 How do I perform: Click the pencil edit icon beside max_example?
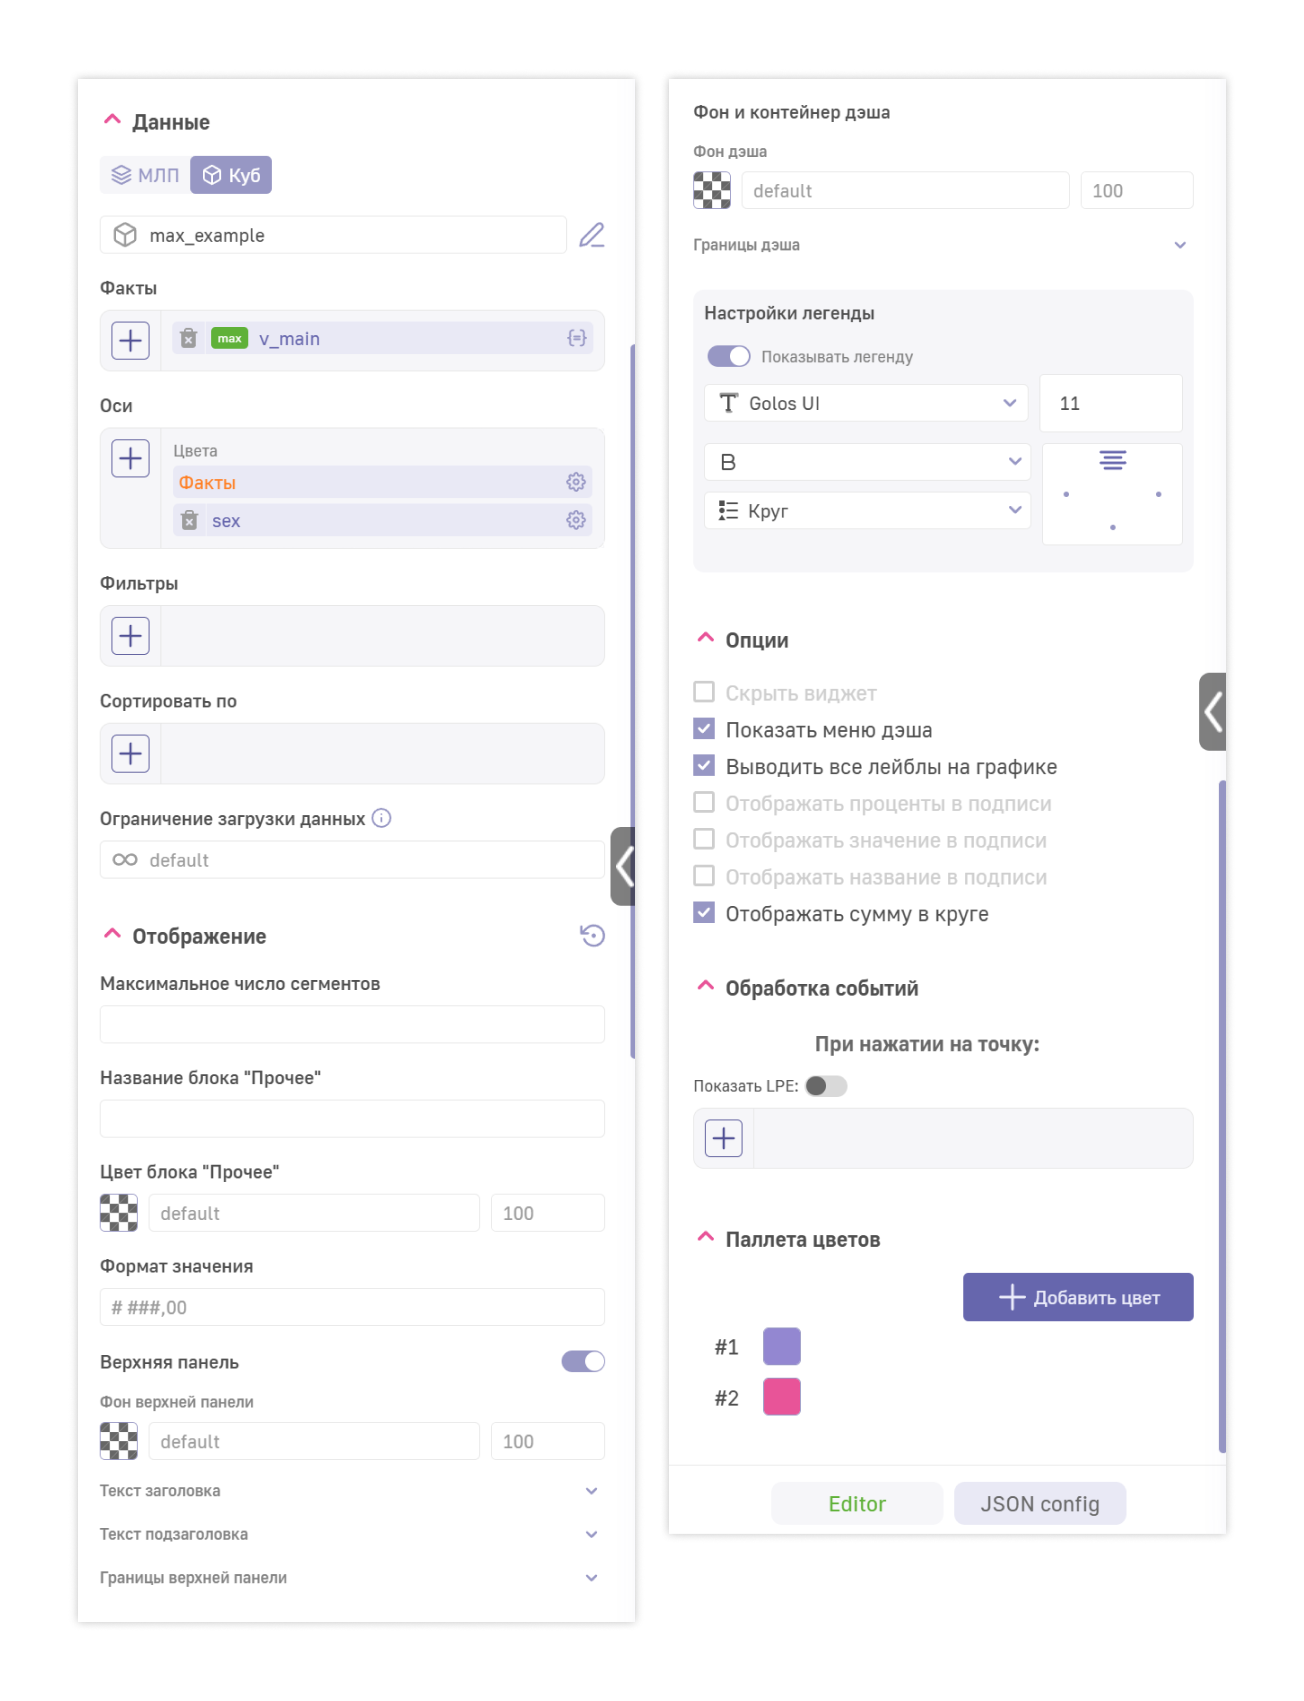click(x=592, y=235)
